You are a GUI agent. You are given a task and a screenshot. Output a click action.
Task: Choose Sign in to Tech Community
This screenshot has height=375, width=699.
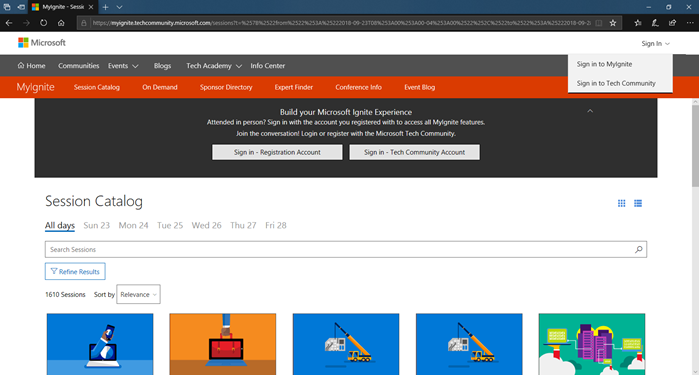[x=616, y=83]
